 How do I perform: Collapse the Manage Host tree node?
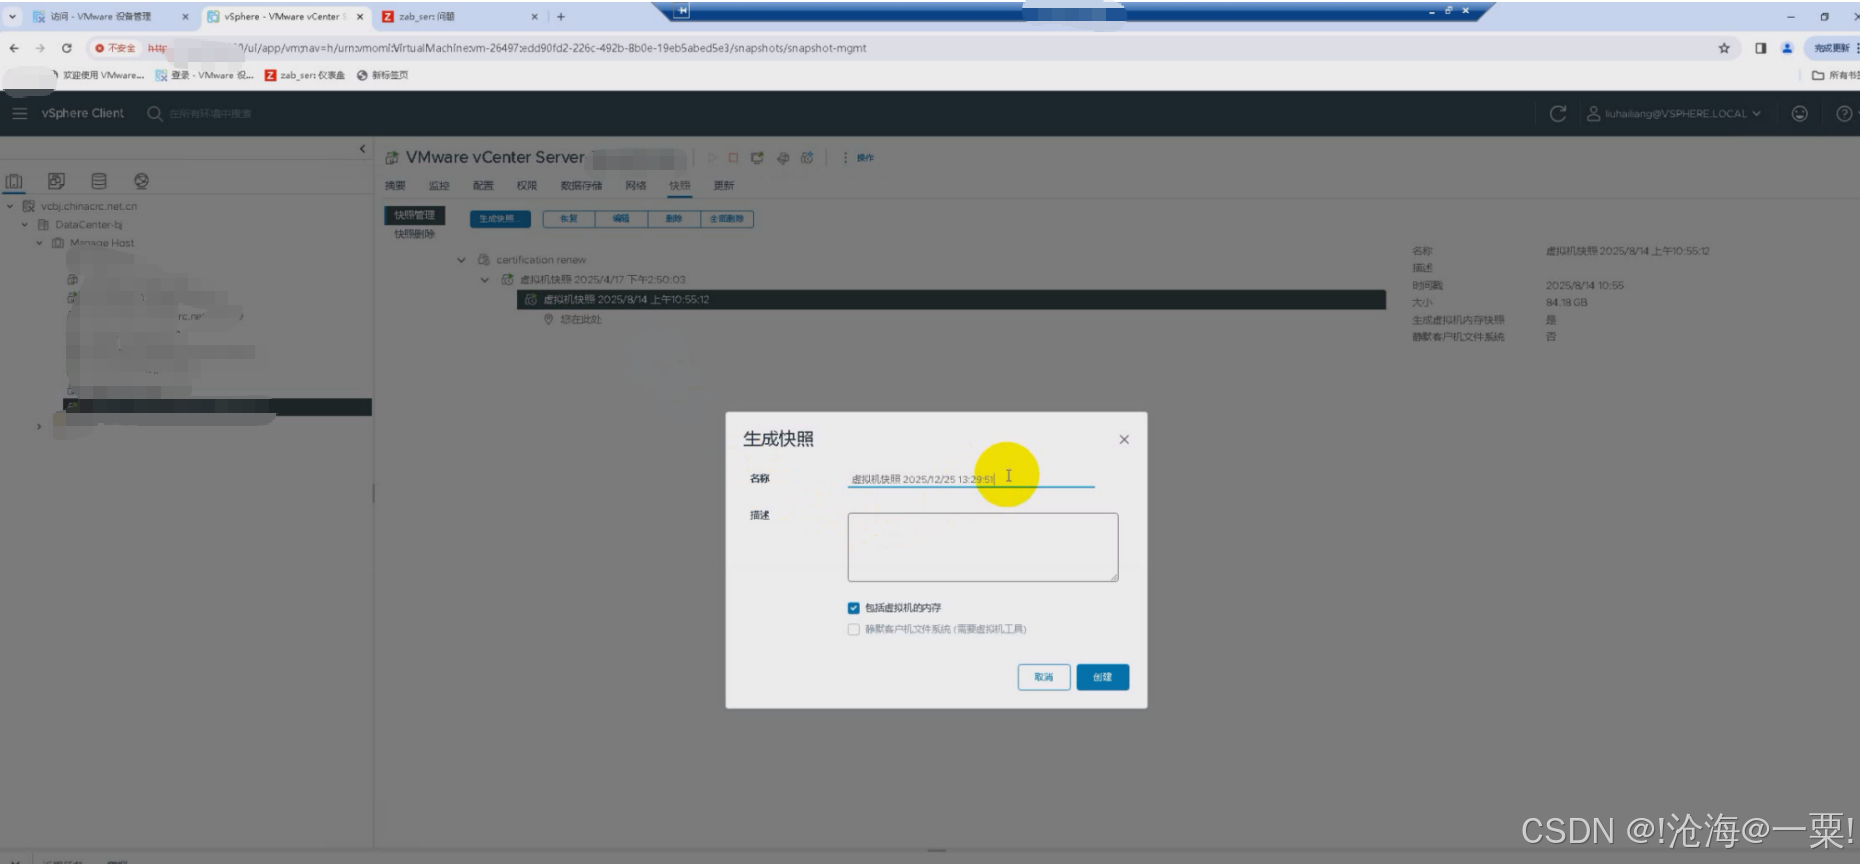[x=40, y=243]
